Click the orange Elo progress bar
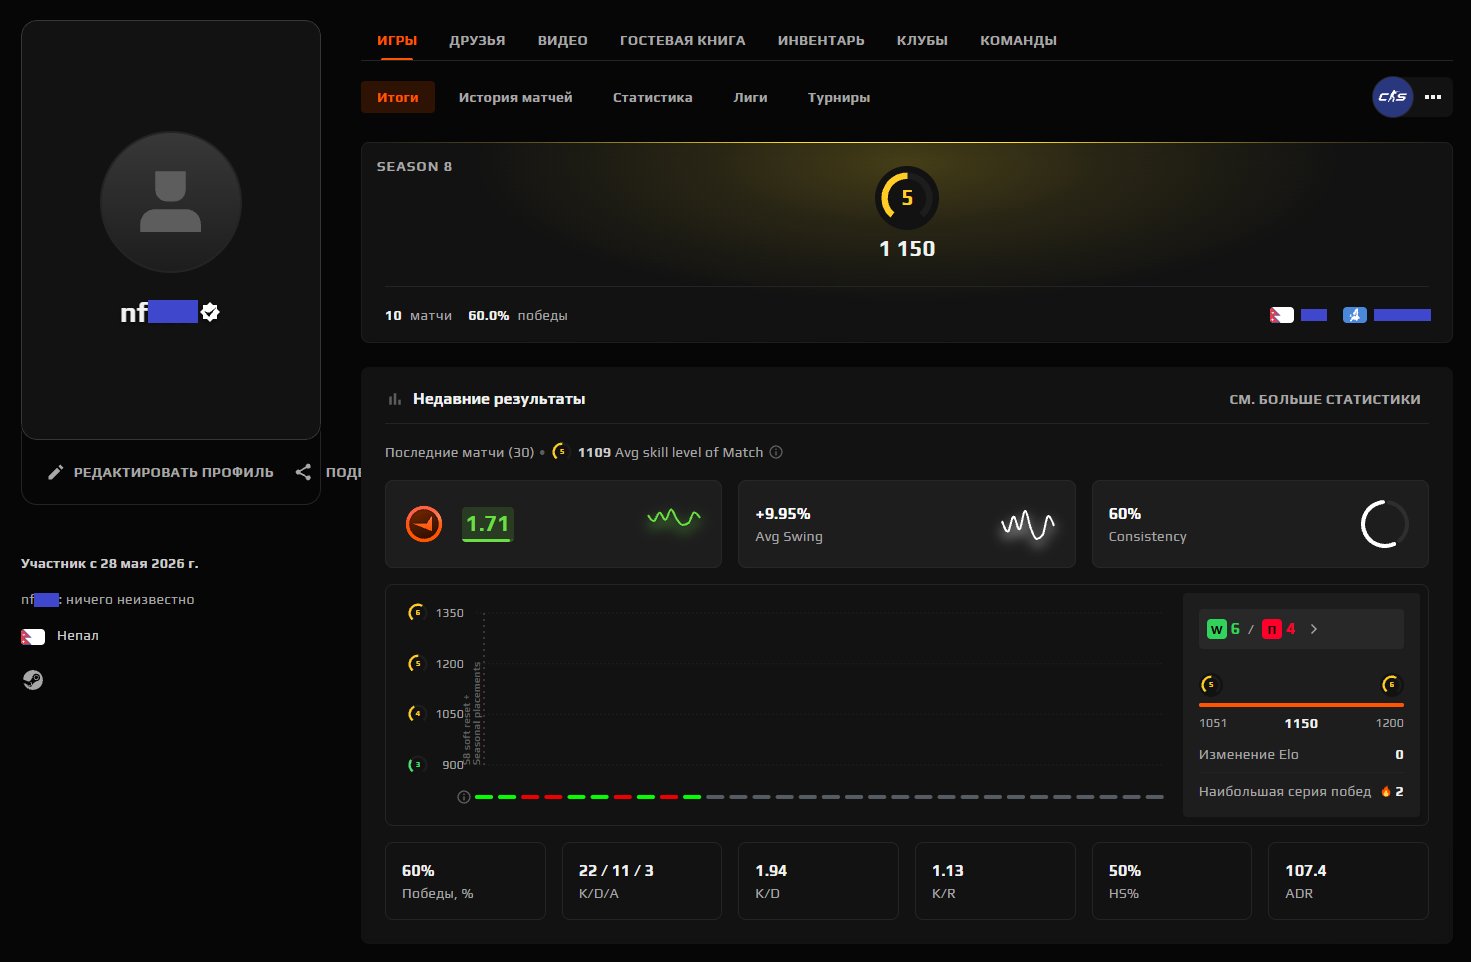 (1301, 705)
